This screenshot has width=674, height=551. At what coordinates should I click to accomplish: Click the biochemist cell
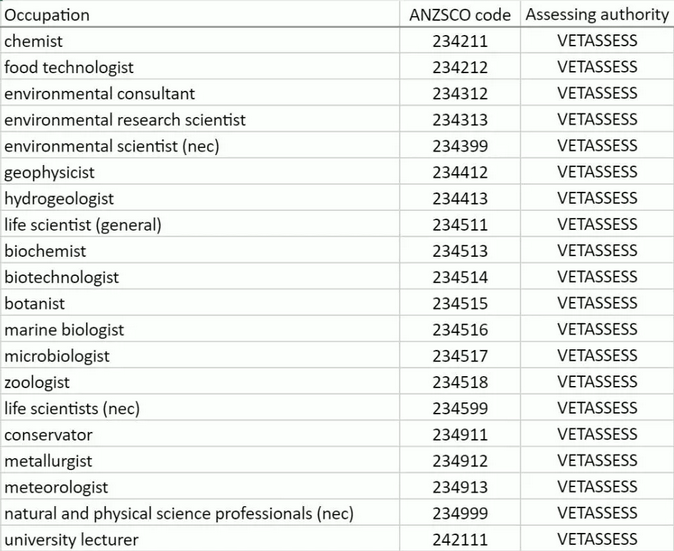(200, 251)
